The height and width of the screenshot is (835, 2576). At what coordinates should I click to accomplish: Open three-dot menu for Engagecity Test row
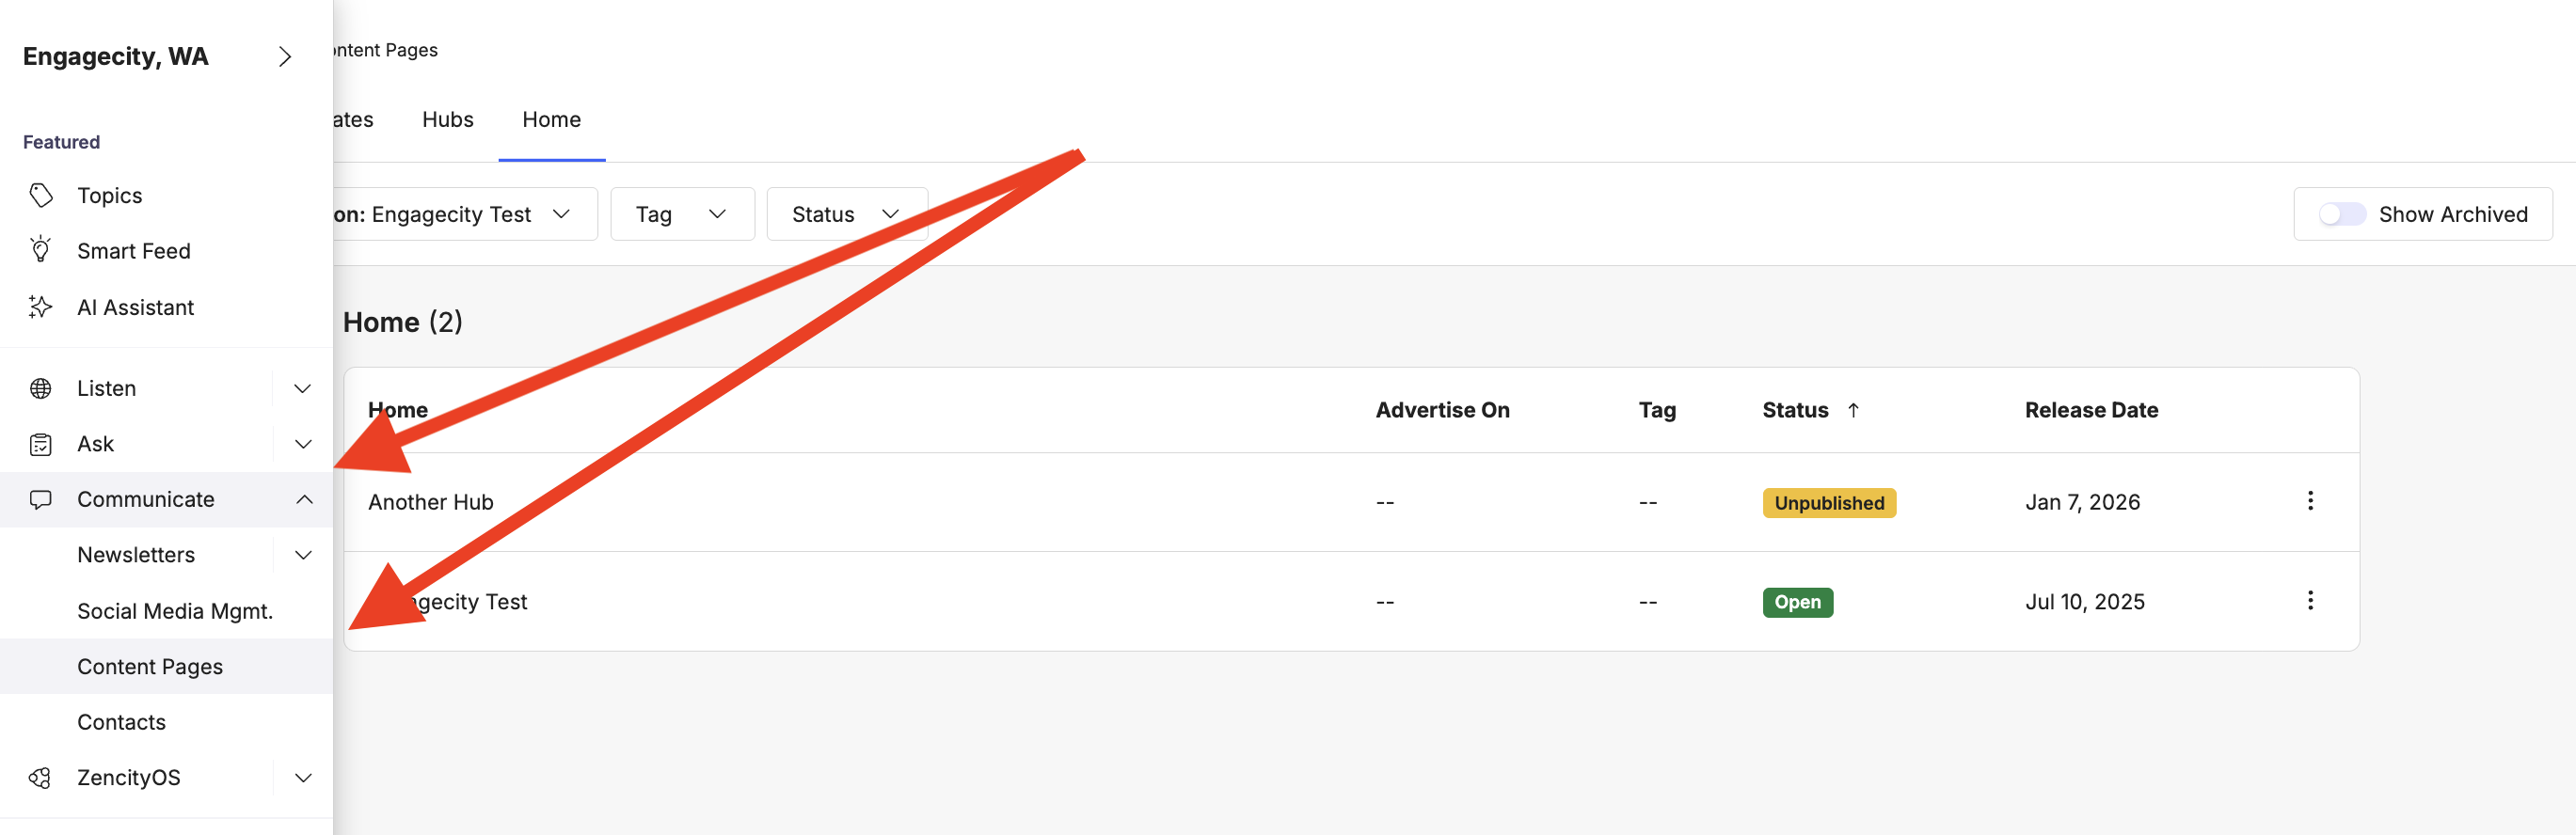click(2310, 601)
